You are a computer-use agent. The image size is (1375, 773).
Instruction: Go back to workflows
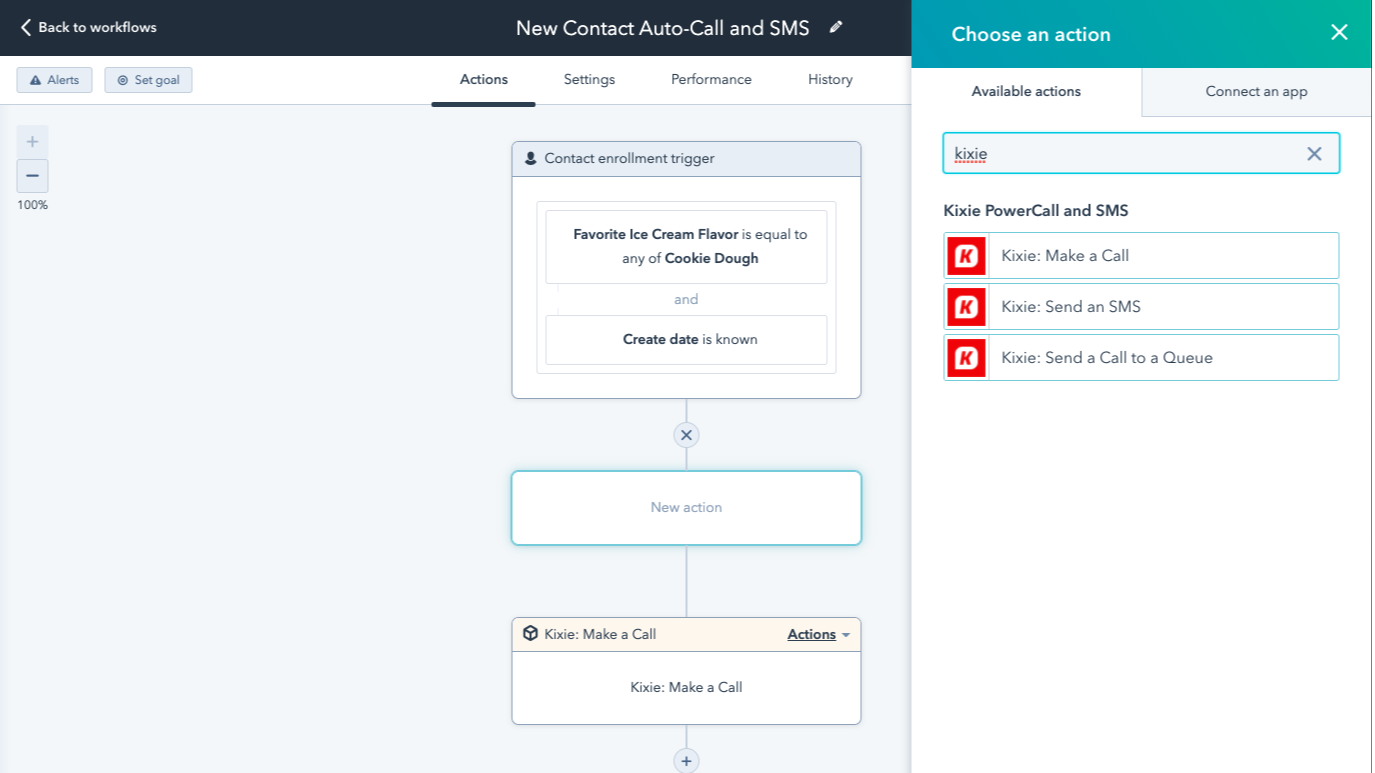[90, 27]
